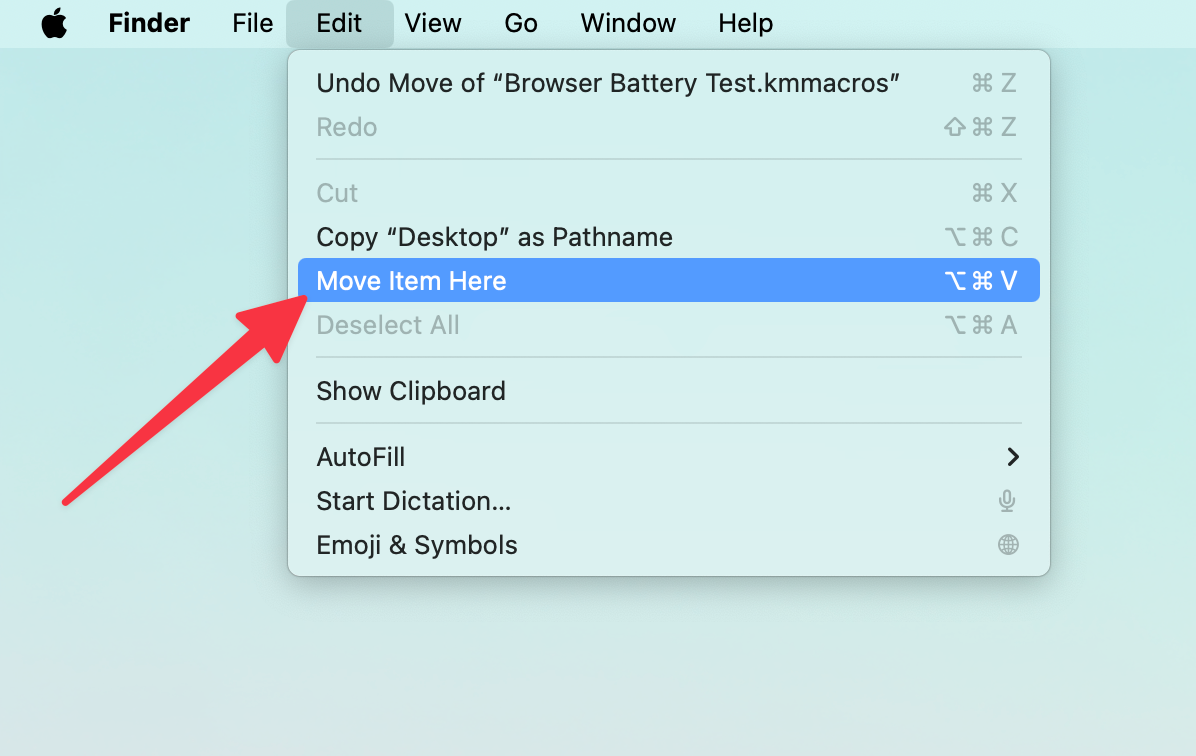Expand the AutoFill submenu chevron
This screenshot has width=1196, height=756.
pos(1012,457)
